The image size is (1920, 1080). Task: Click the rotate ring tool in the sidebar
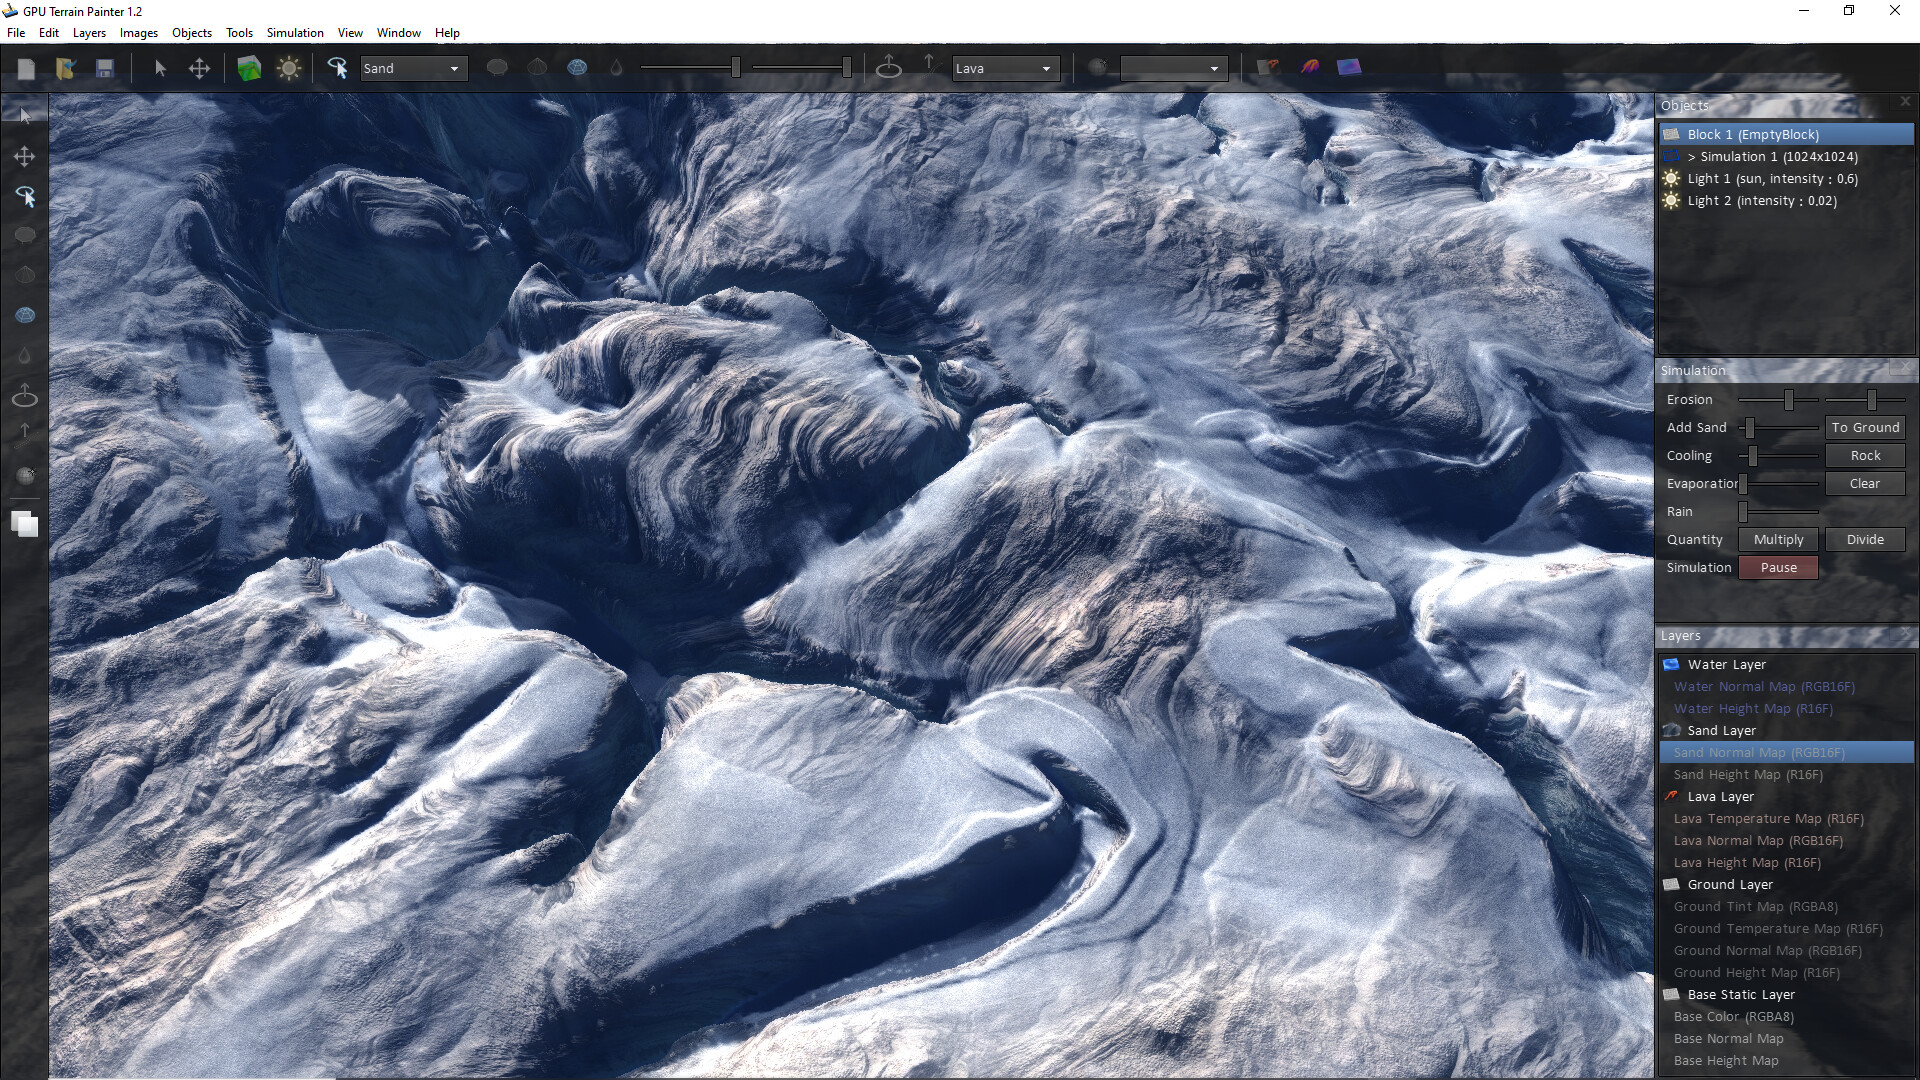24,395
